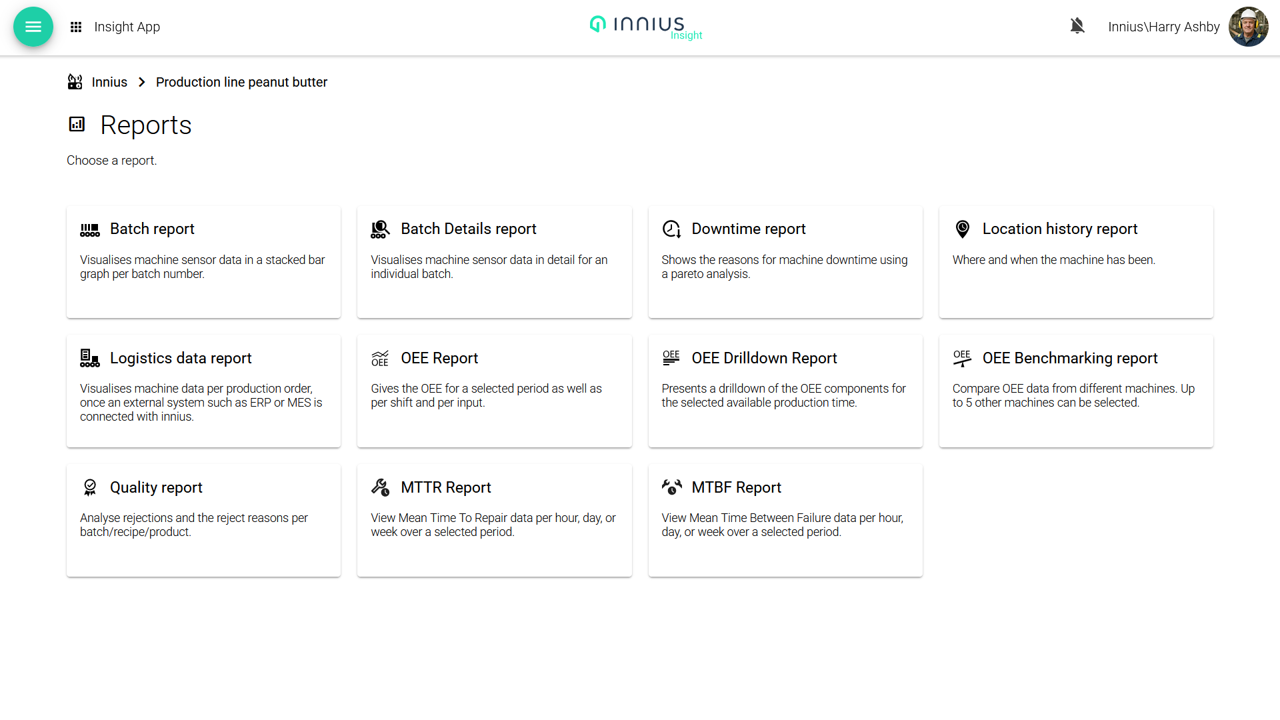
Task: Open the green hamburger menu button
Action: click(x=33, y=27)
